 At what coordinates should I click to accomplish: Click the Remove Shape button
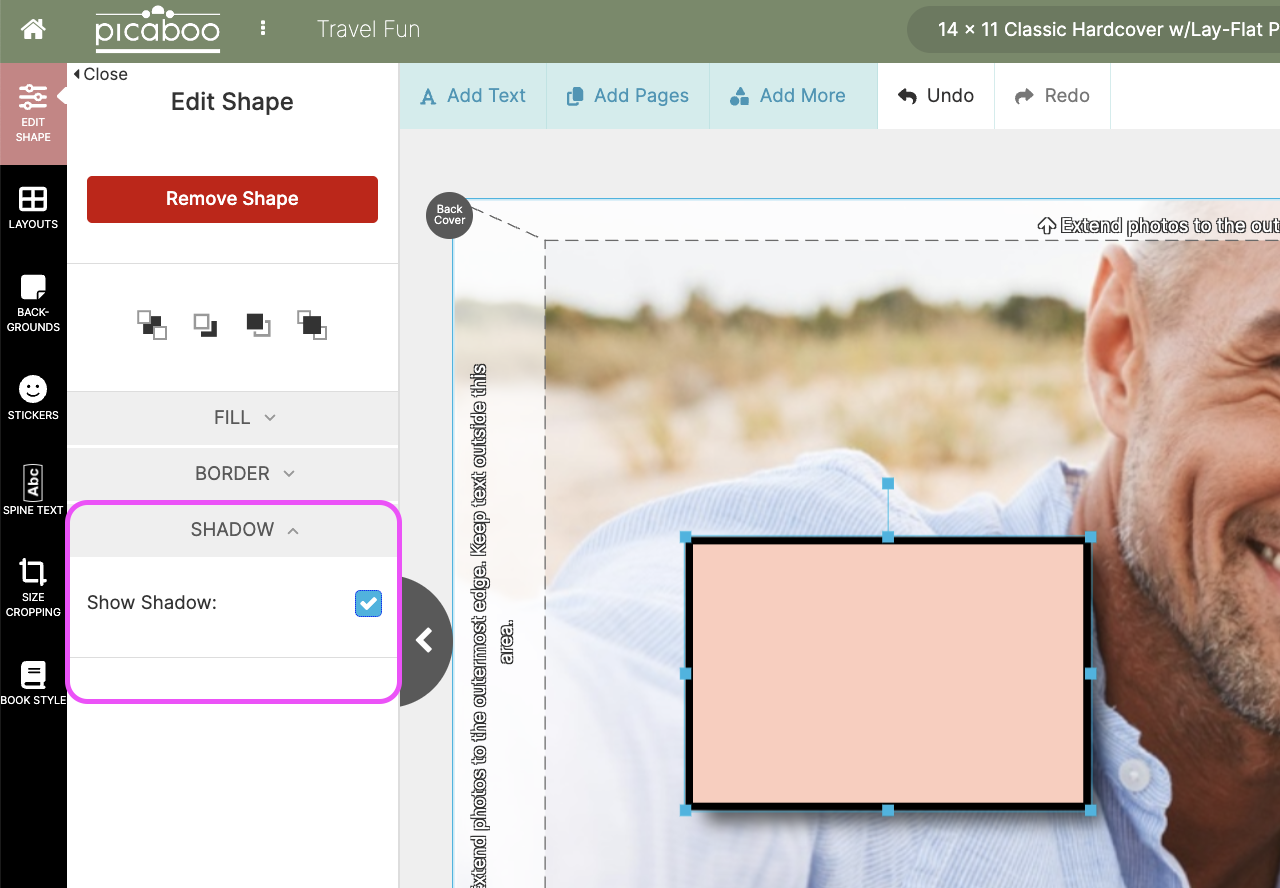(x=232, y=199)
